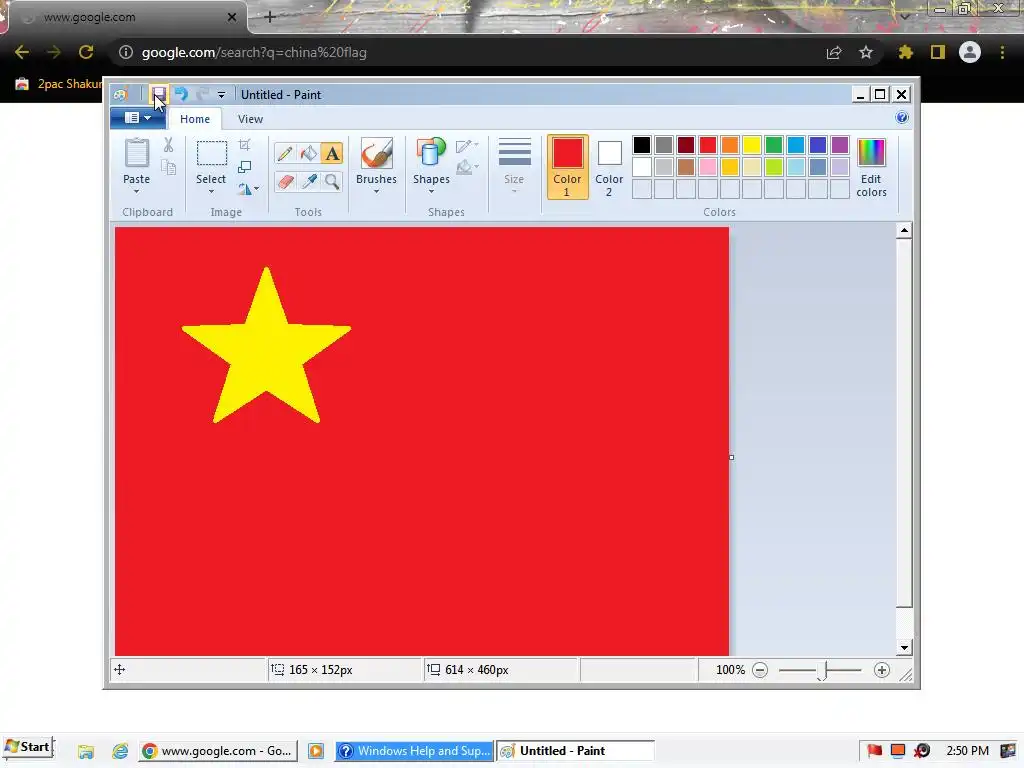
Task: Switch to Windows Help and Support taskbar item
Action: pyautogui.click(x=414, y=751)
